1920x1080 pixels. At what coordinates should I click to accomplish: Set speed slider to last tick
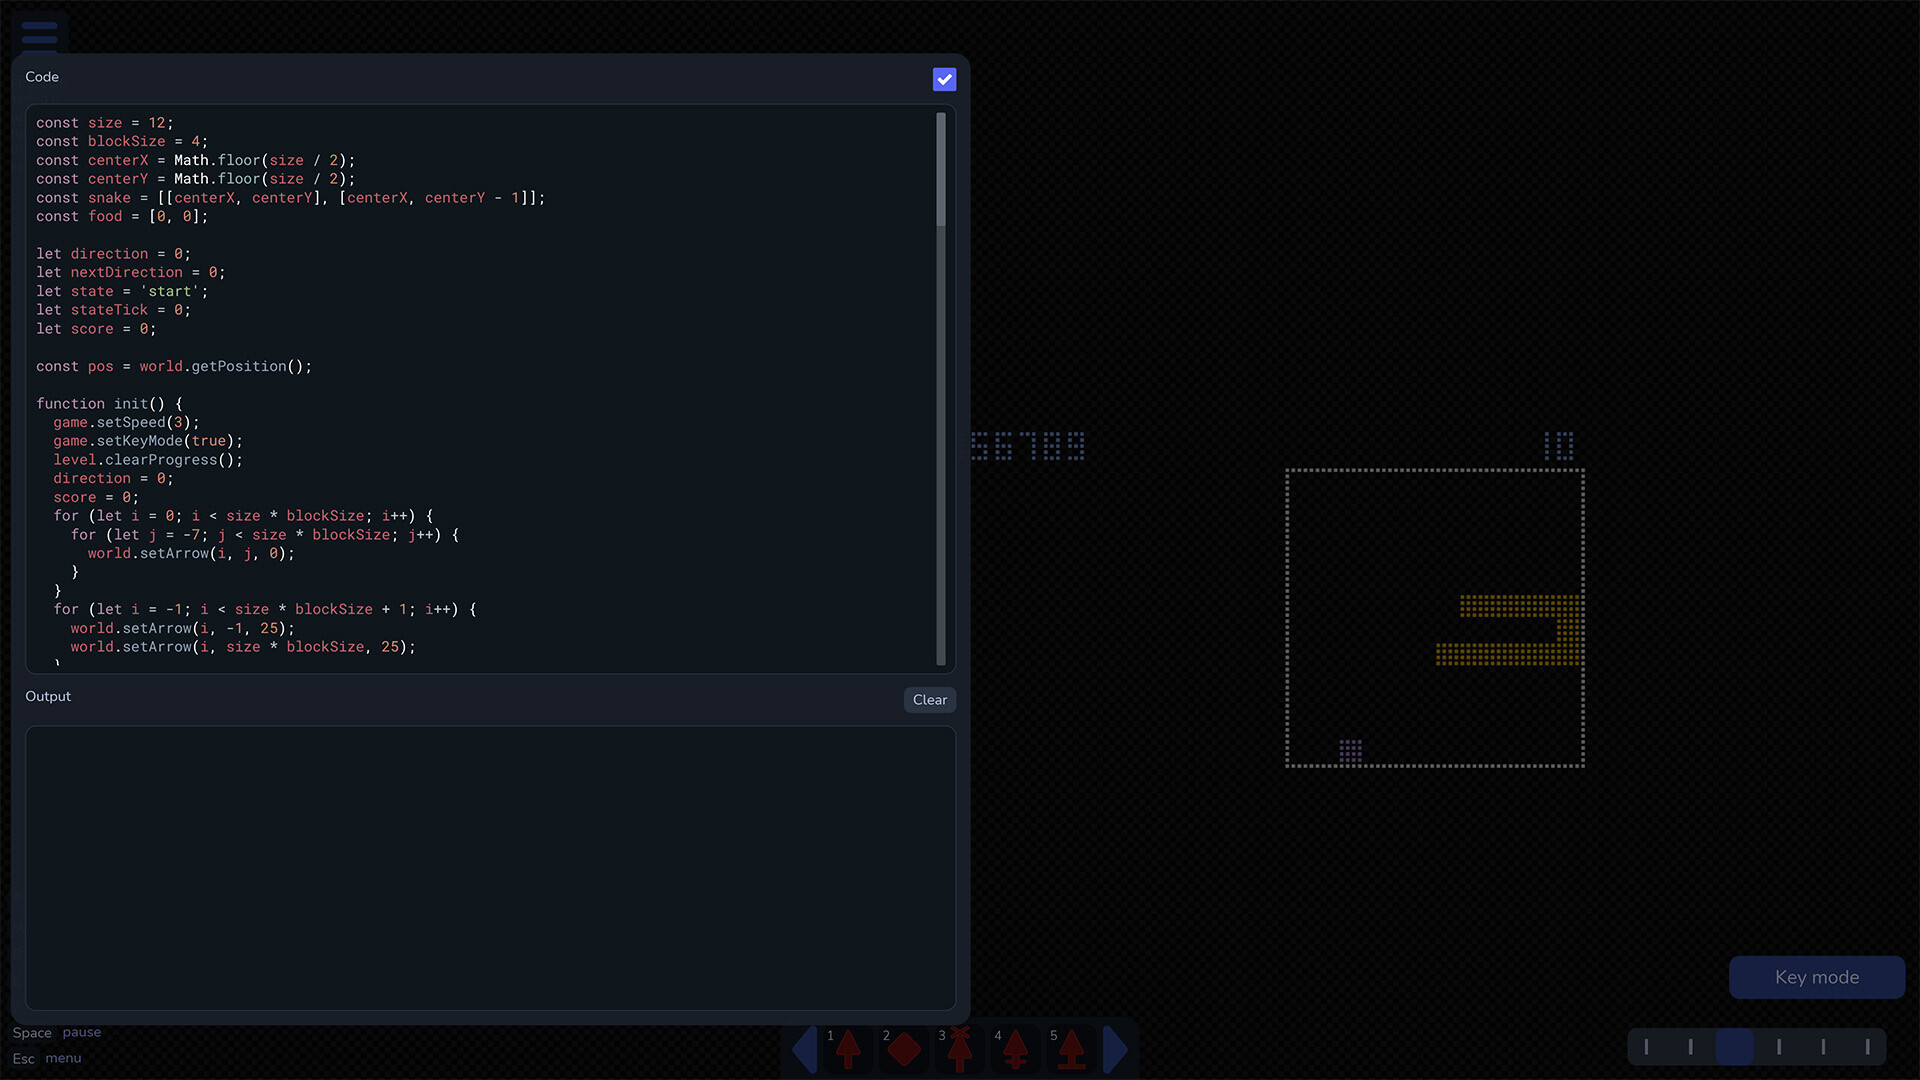coord(1867,1047)
